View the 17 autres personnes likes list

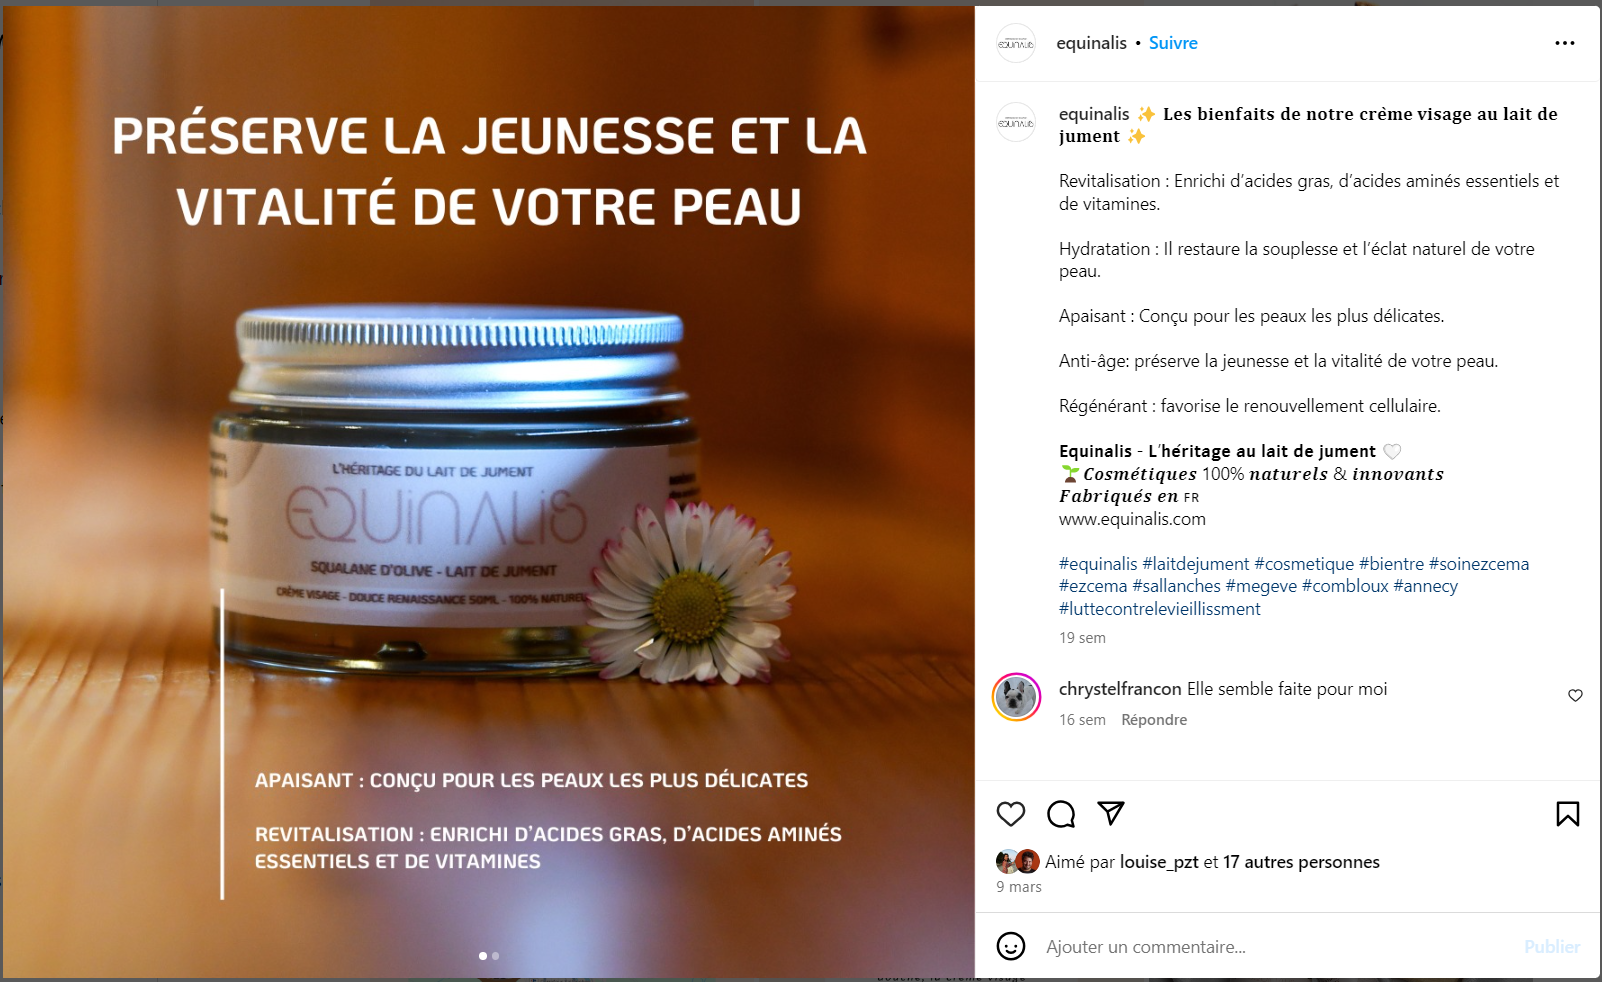[x=1301, y=862]
